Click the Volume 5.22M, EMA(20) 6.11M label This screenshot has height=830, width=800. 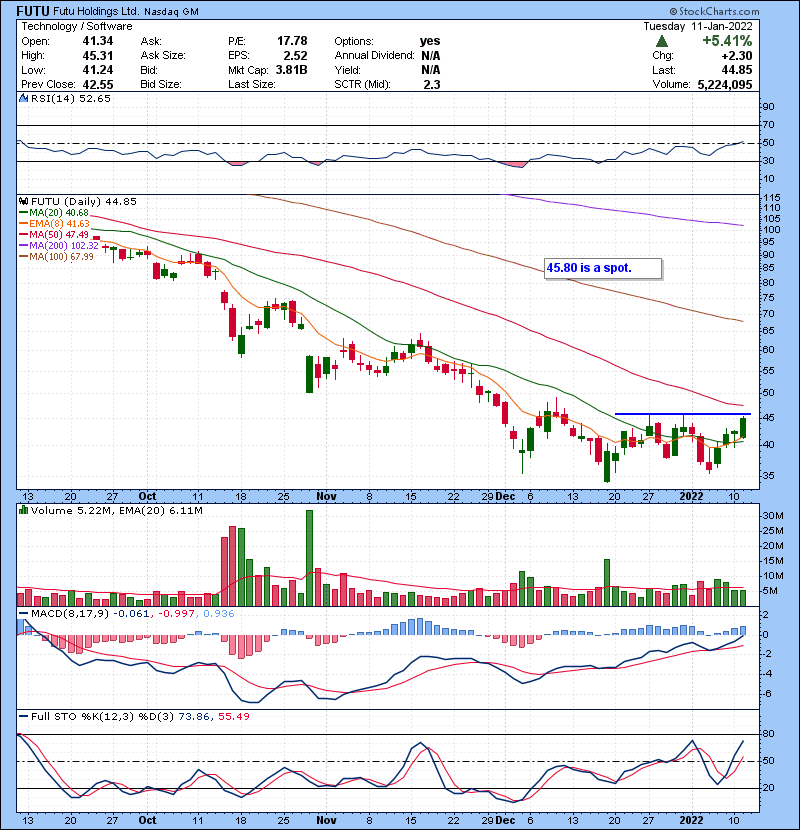(x=116, y=510)
